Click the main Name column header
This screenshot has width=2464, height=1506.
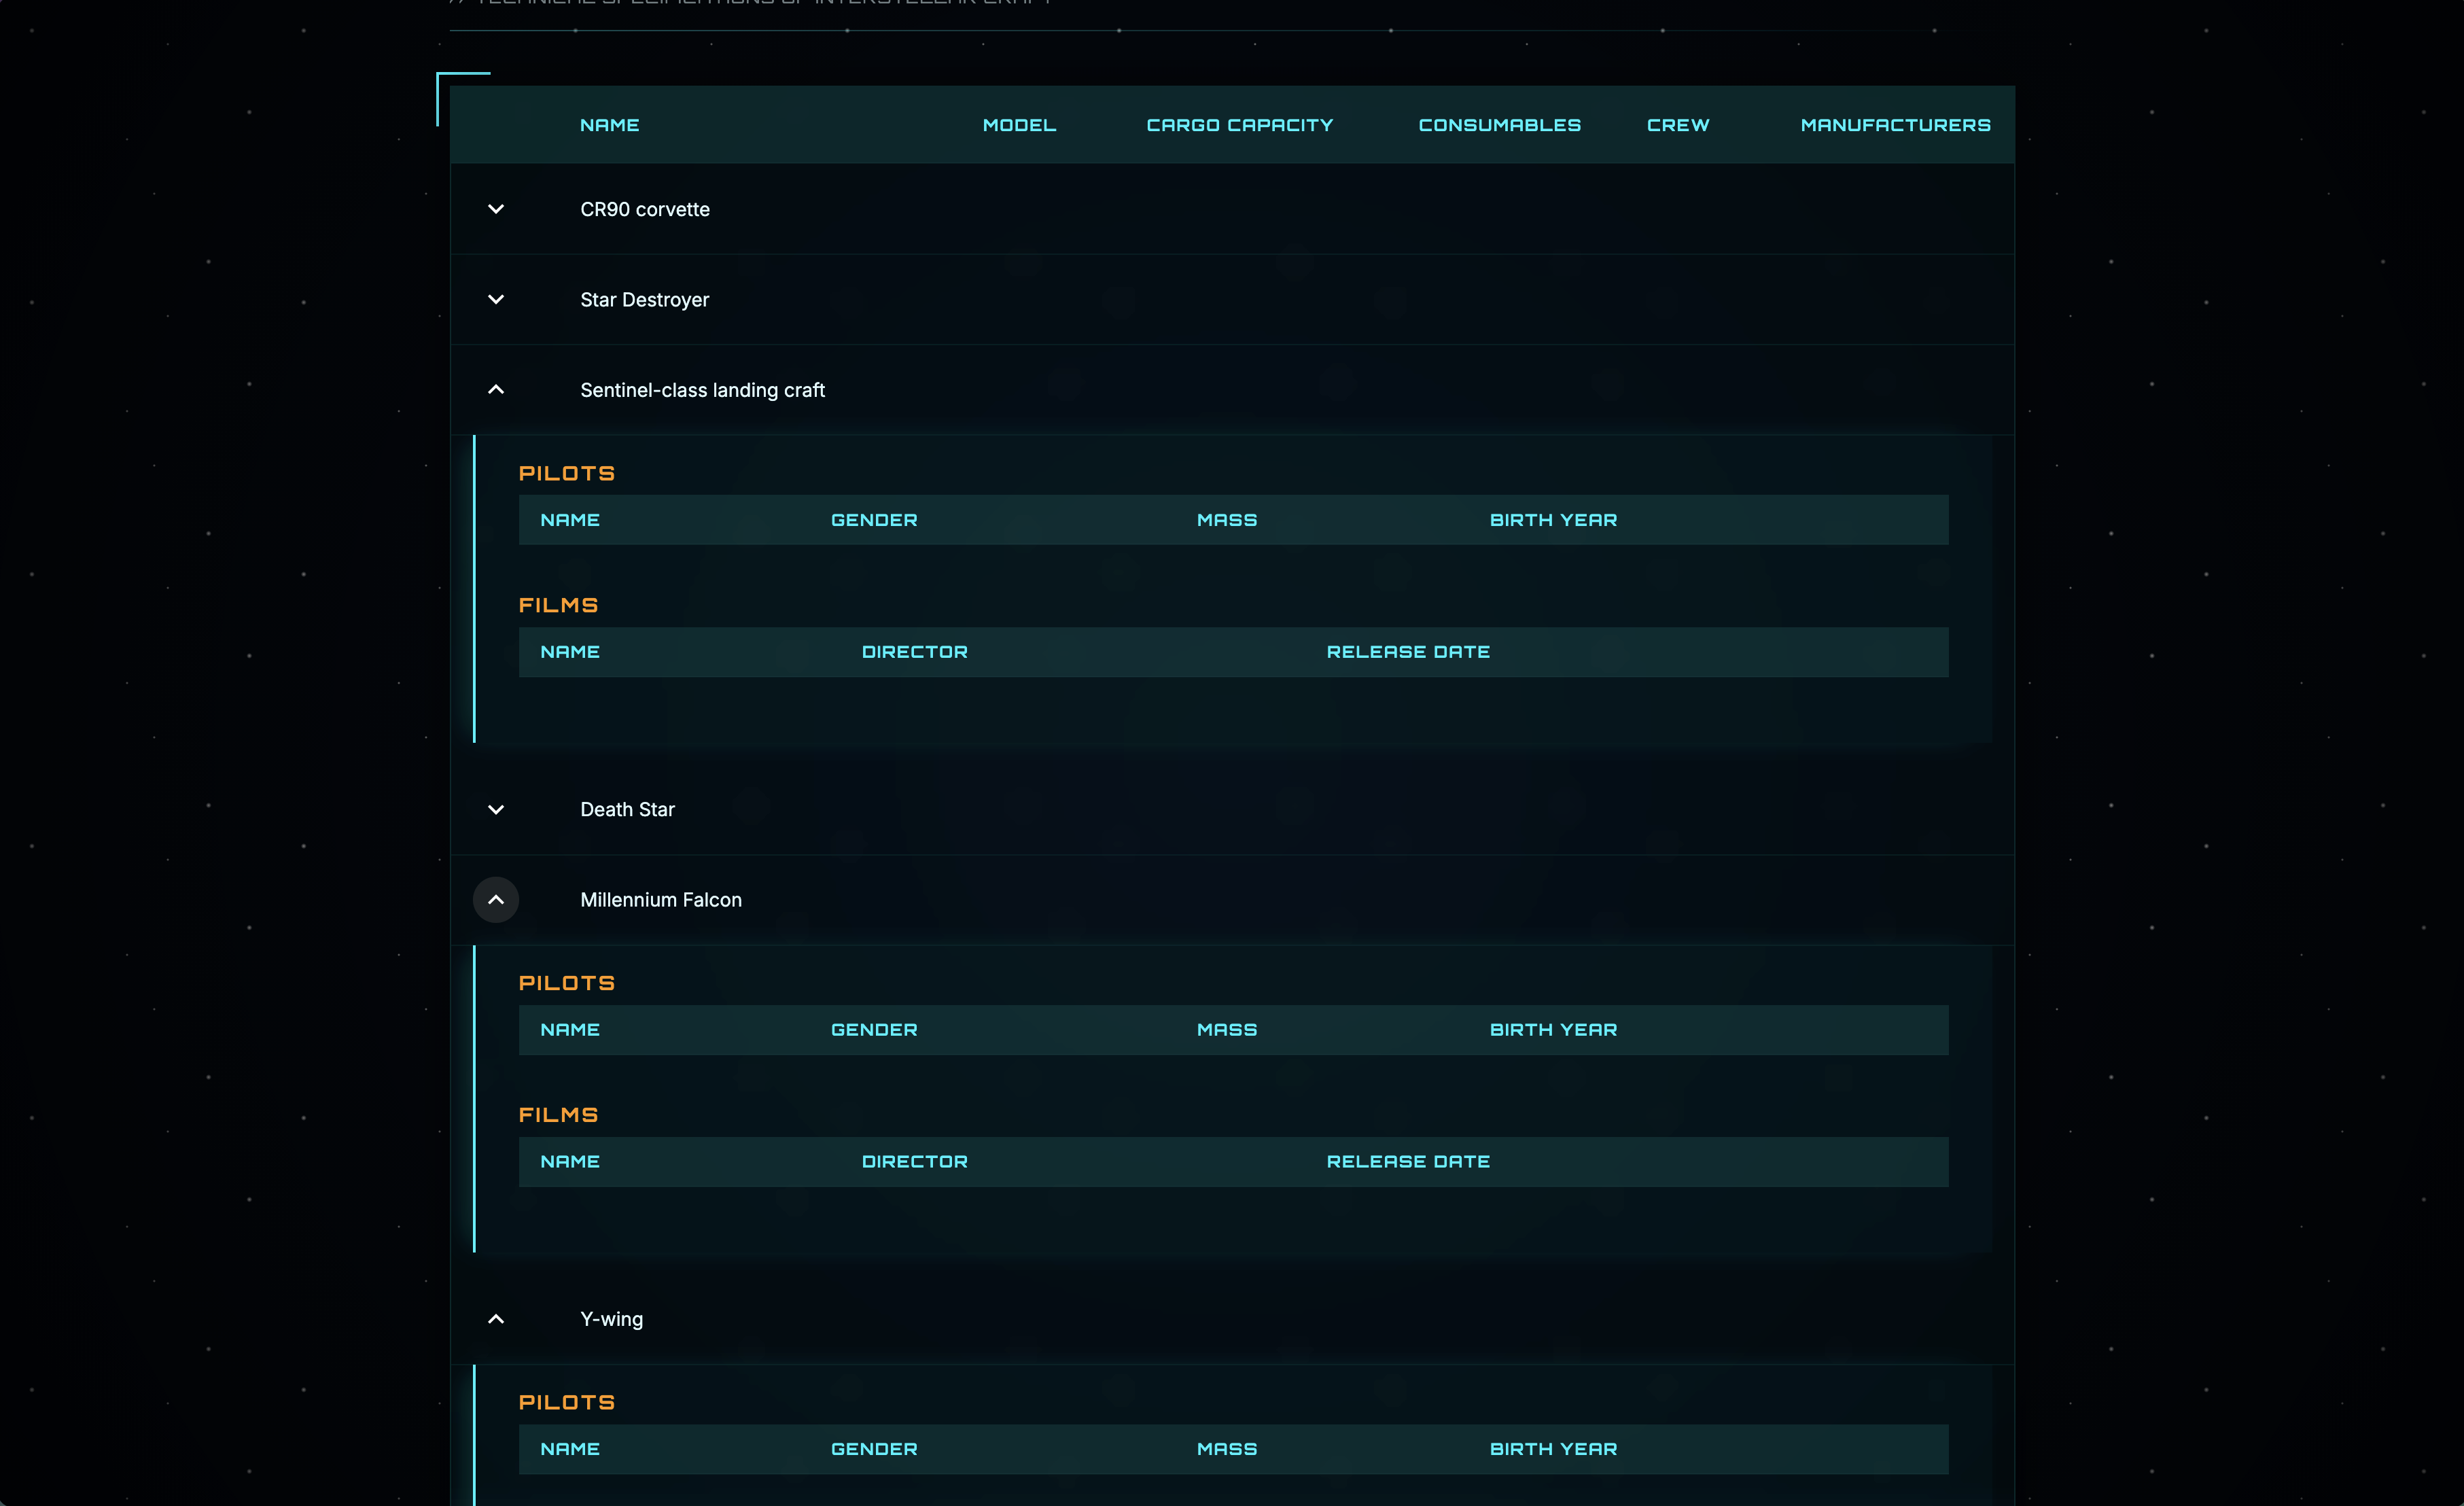pyautogui.click(x=609, y=125)
